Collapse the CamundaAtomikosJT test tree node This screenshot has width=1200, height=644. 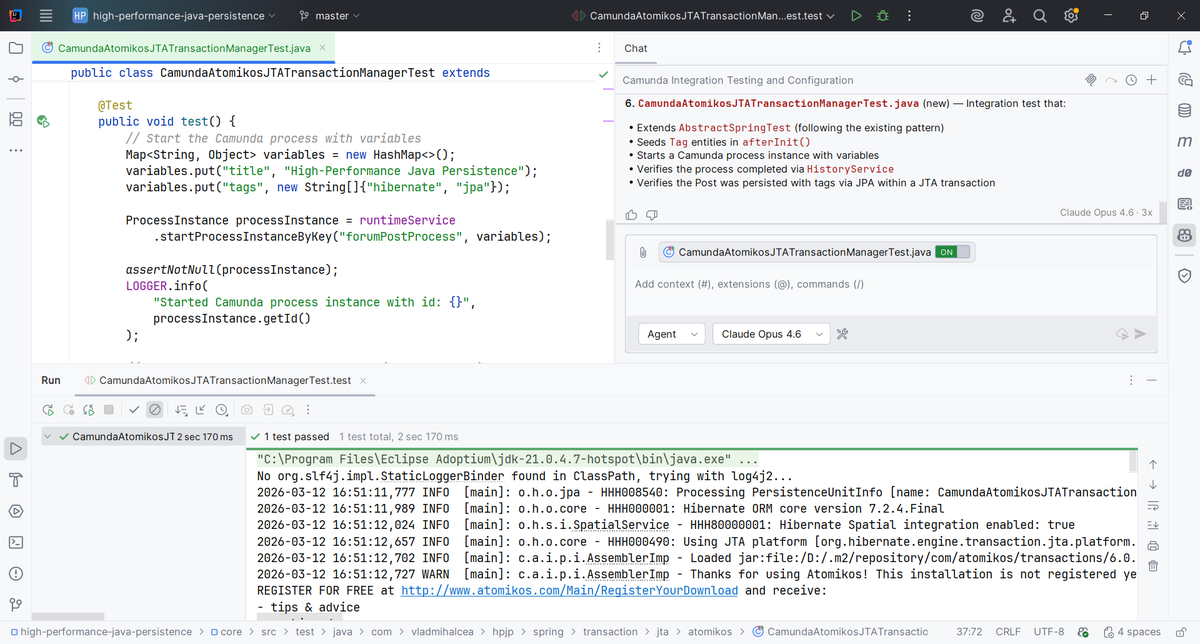click(50, 437)
